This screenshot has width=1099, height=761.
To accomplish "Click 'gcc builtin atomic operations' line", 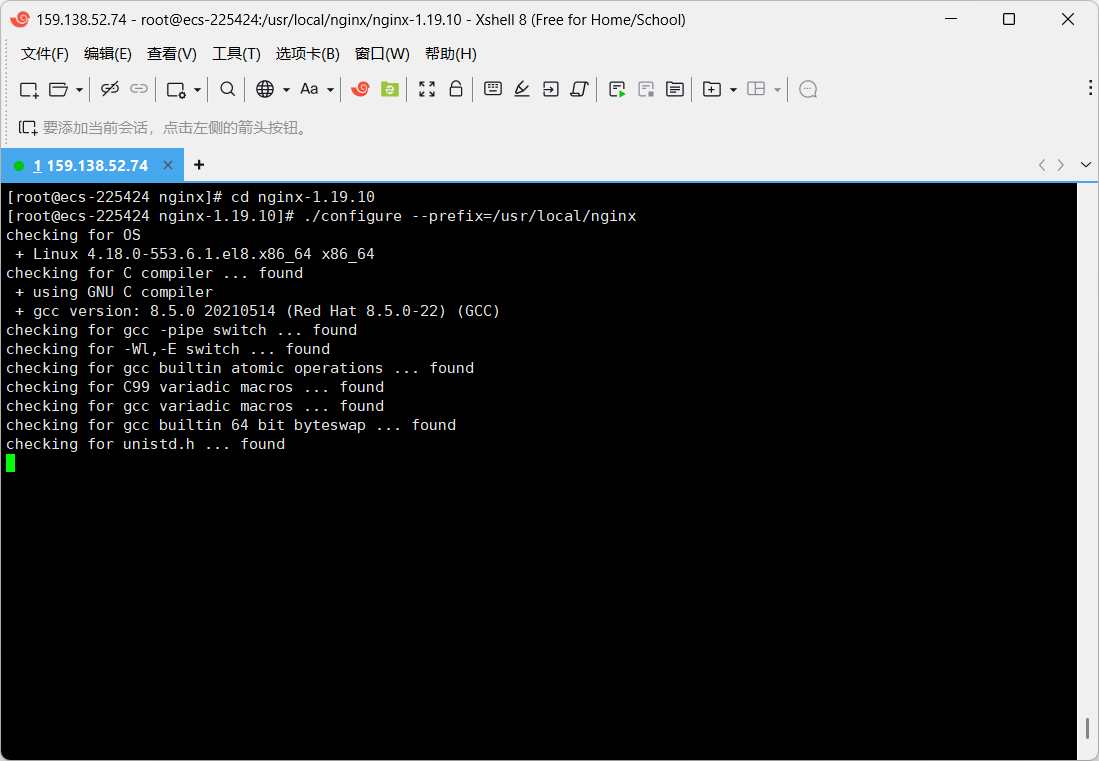I will coord(240,368).
